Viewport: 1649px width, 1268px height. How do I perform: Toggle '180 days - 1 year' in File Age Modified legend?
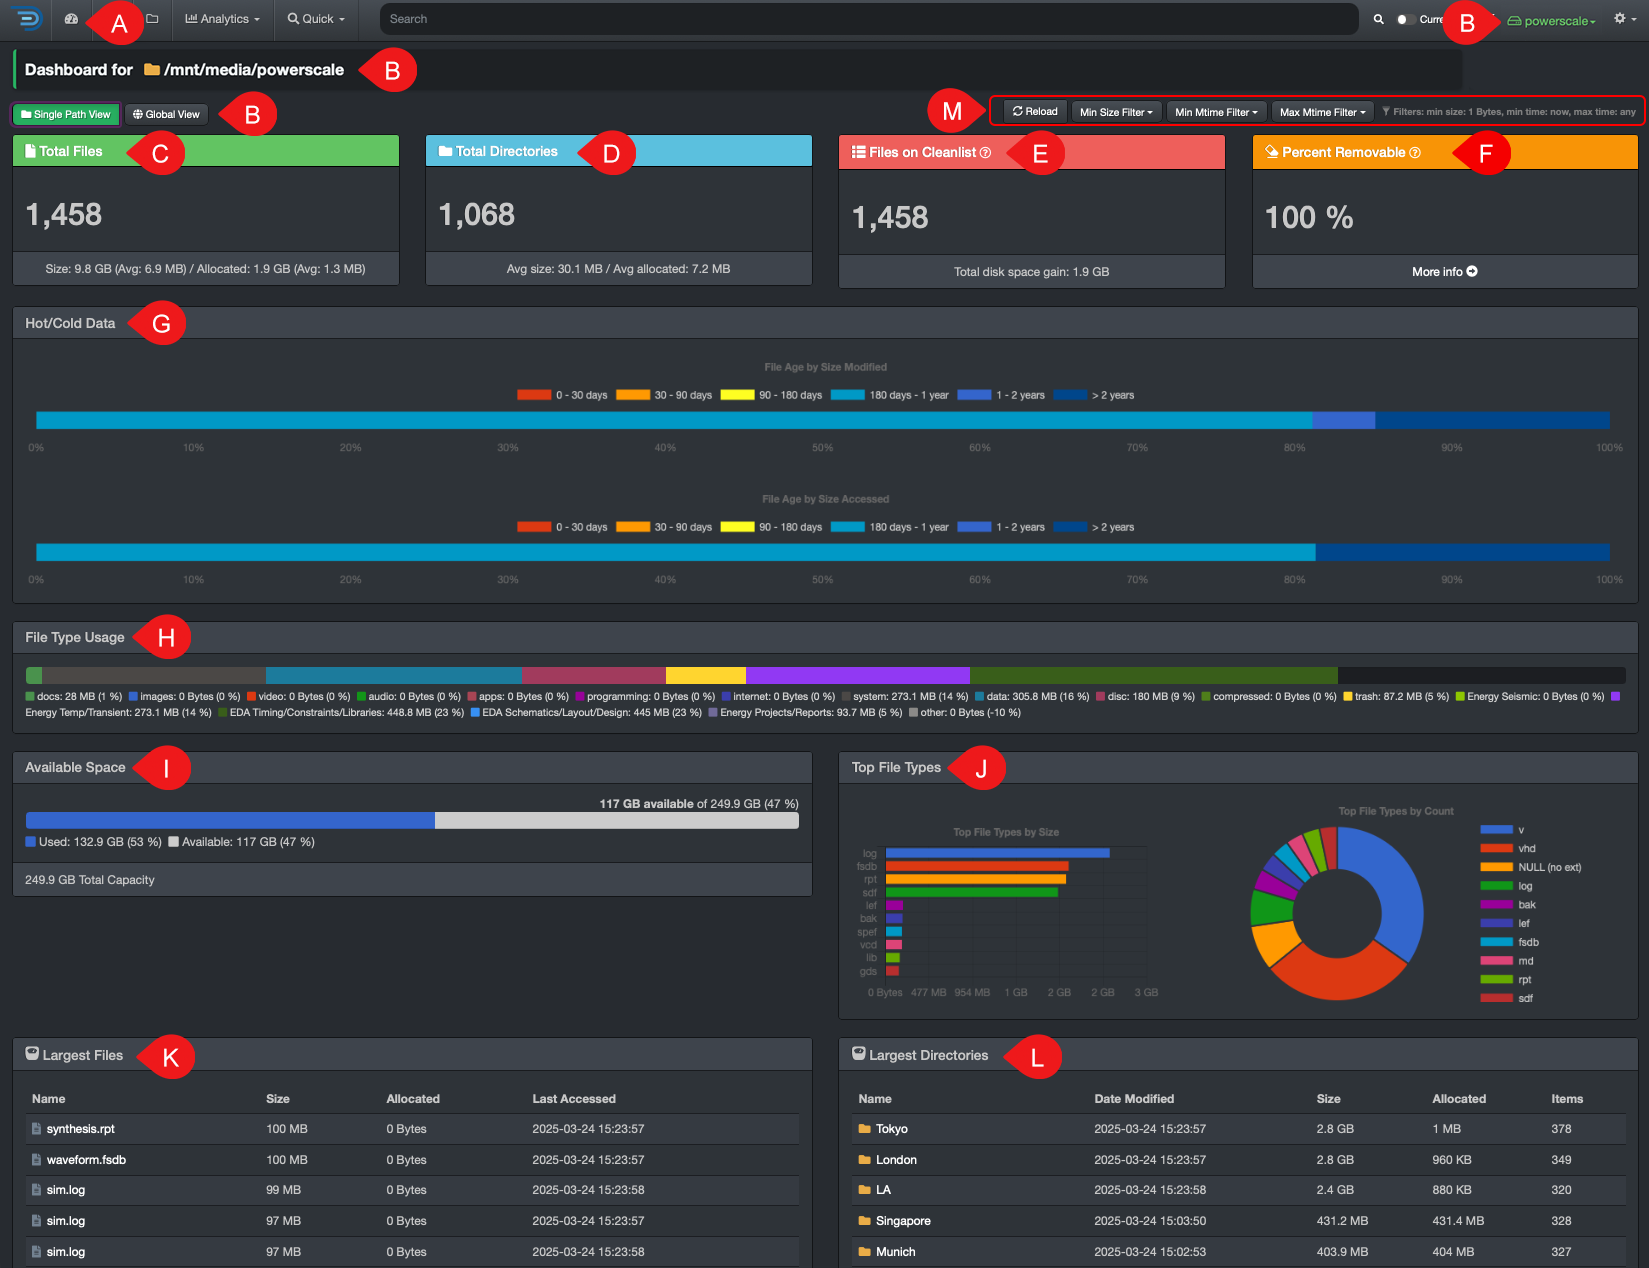890,395
